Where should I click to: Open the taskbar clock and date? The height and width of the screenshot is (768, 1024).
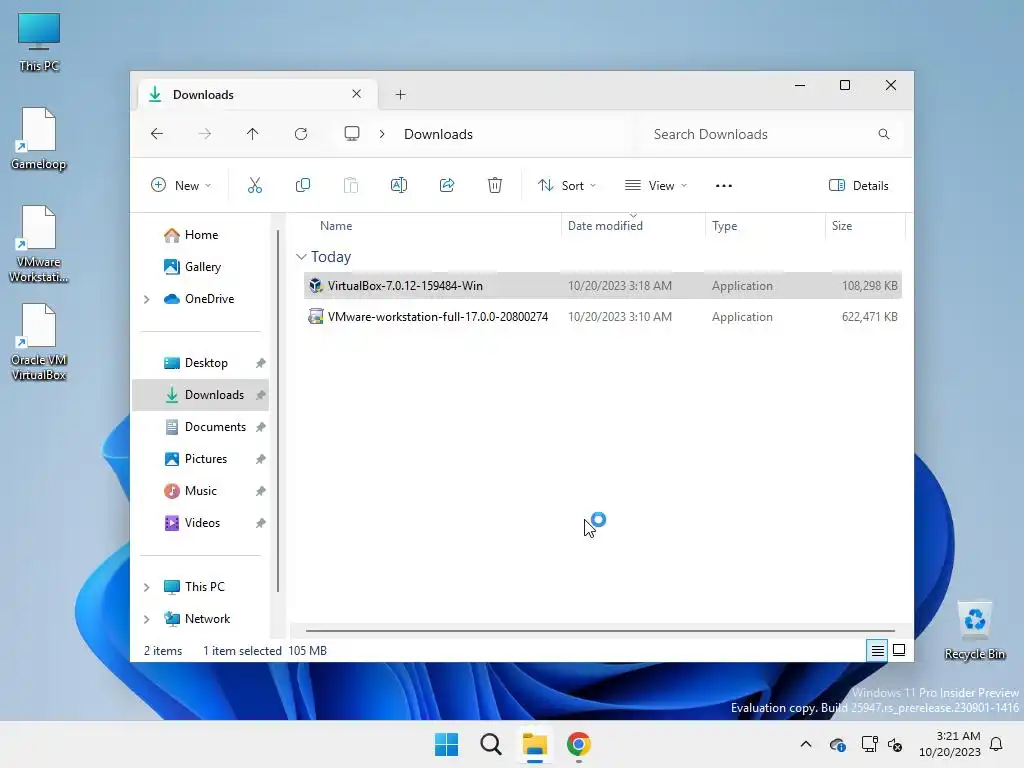(x=950, y=744)
